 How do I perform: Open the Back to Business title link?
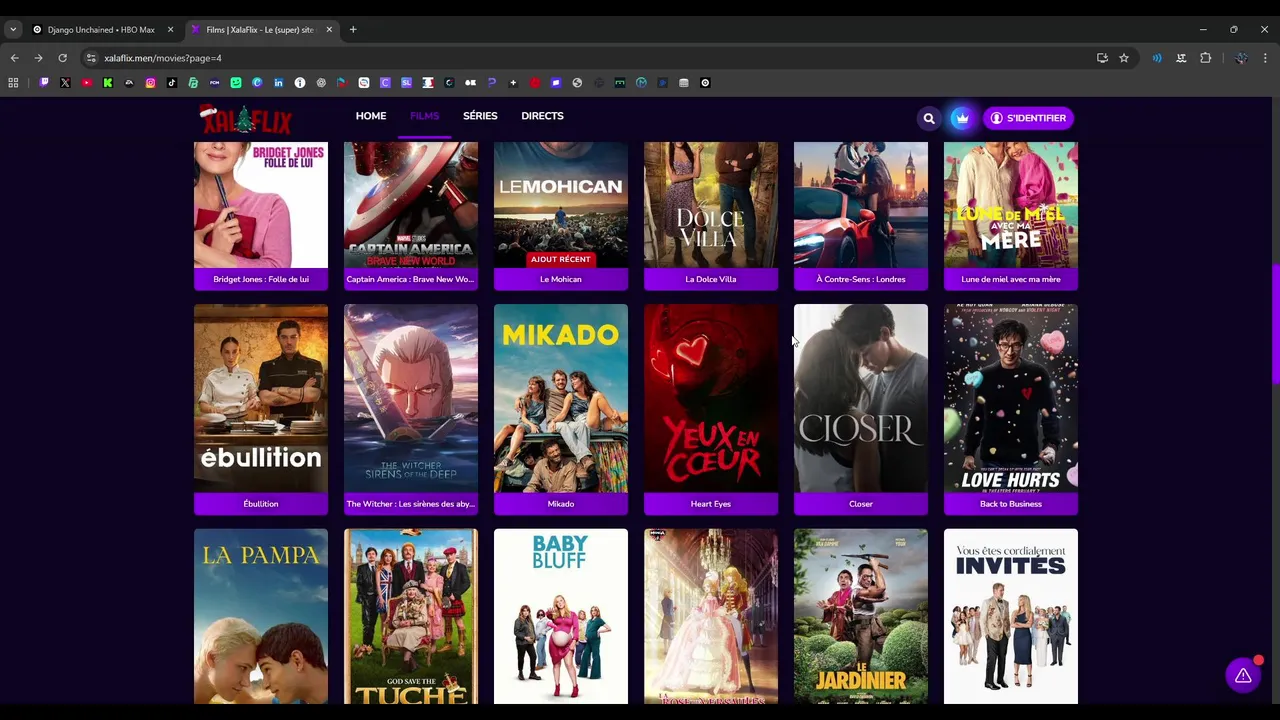pos(1011,504)
